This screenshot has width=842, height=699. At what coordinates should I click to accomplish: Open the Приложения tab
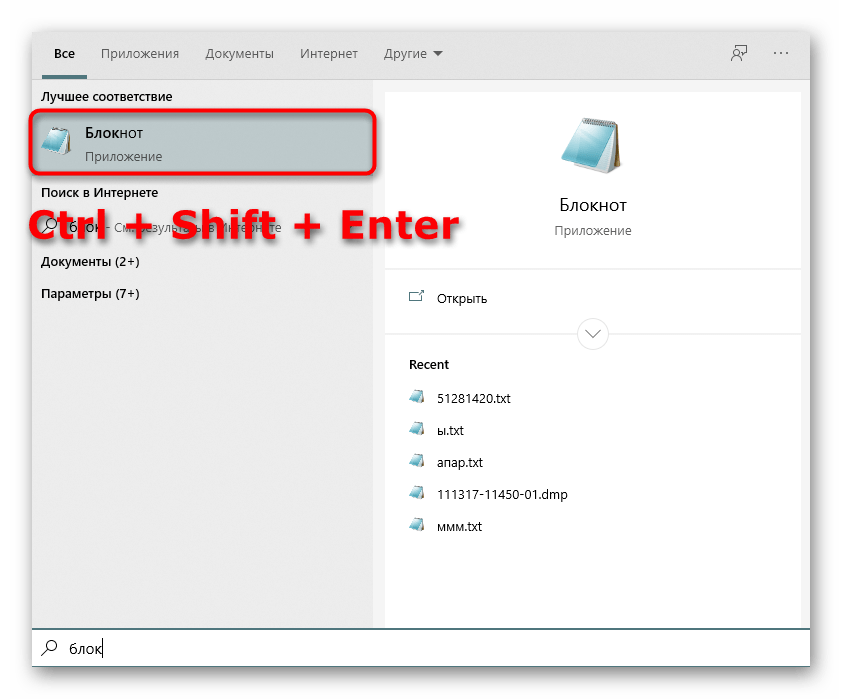(x=140, y=54)
